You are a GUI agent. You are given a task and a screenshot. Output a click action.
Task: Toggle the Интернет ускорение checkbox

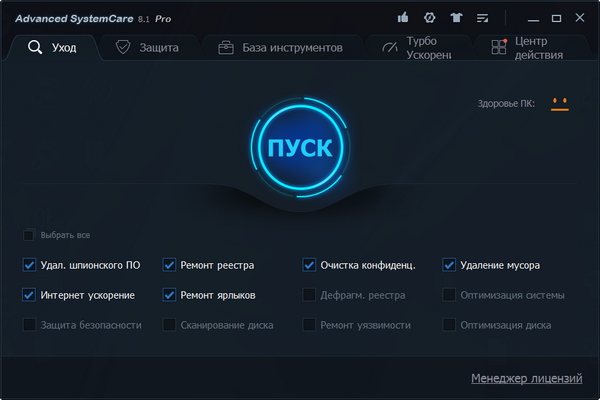pyautogui.click(x=29, y=295)
